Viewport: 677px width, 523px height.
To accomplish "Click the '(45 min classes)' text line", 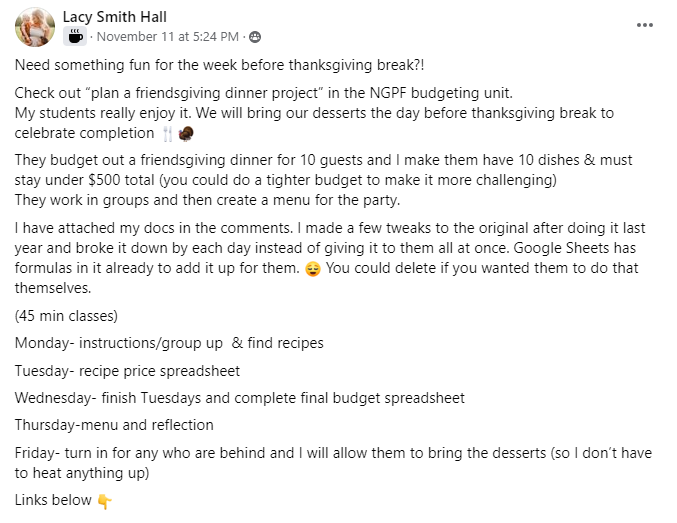I will (x=66, y=316).
